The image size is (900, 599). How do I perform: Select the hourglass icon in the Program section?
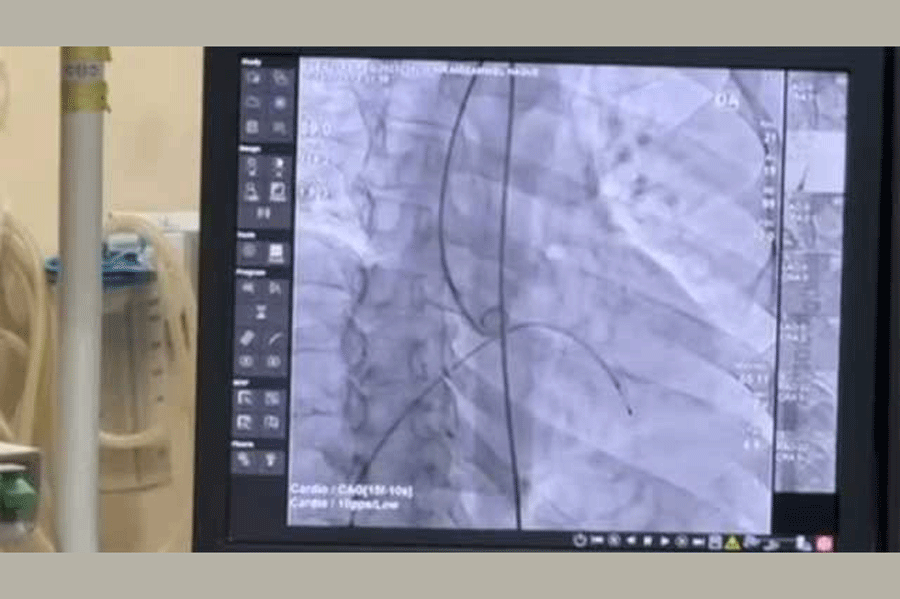(262, 313)
